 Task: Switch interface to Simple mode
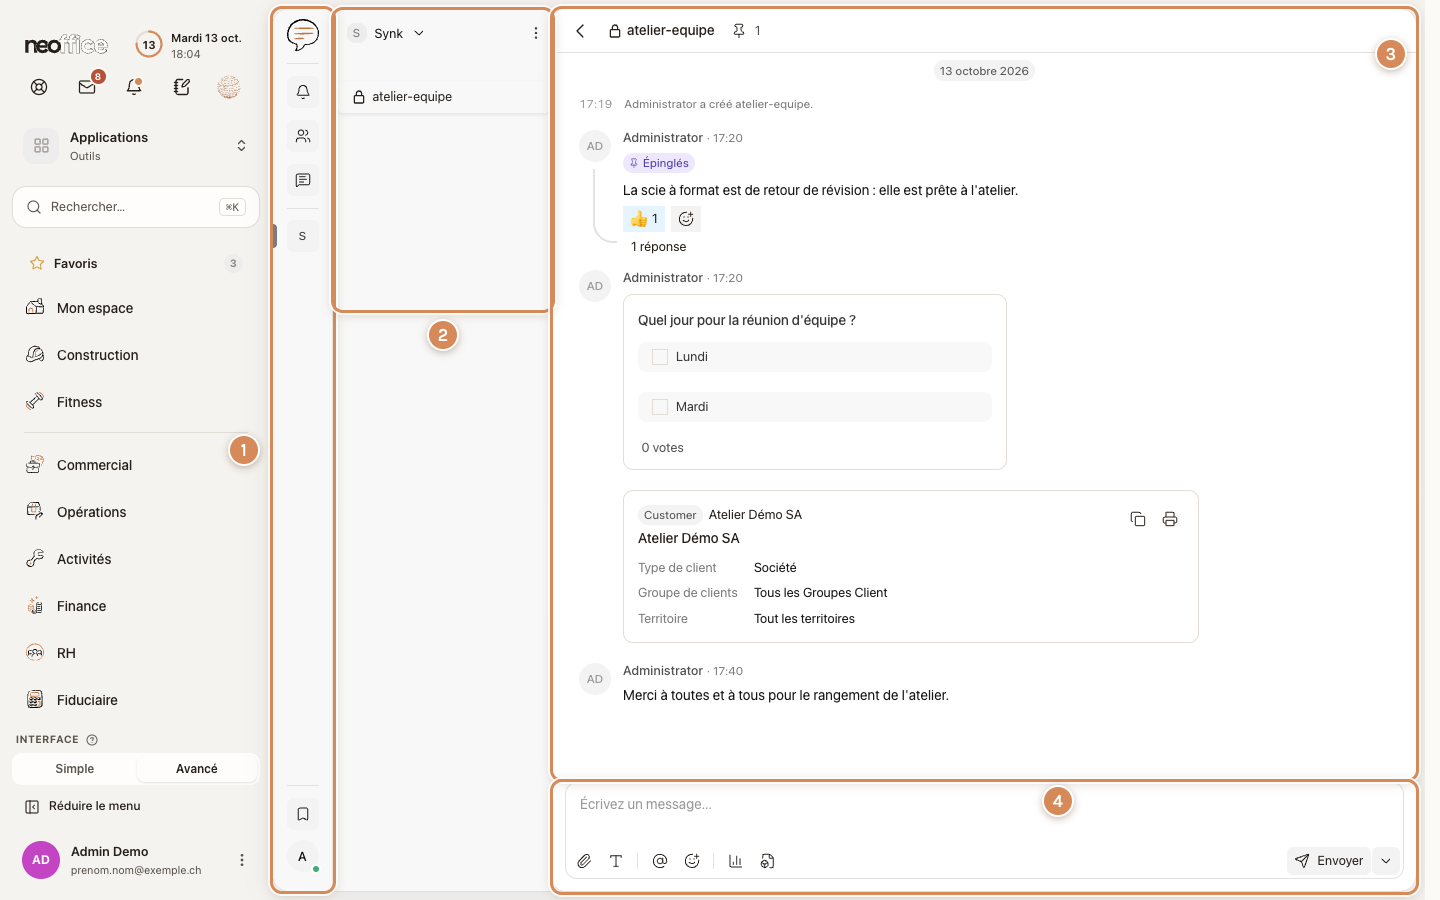point(75,769)
